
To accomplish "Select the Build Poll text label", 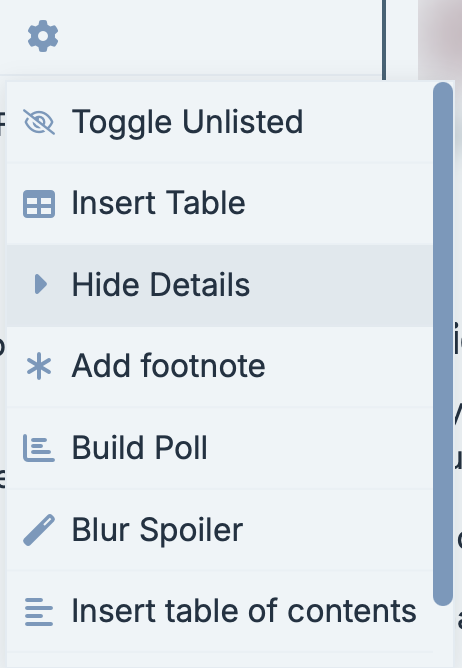I will point(140,448).
